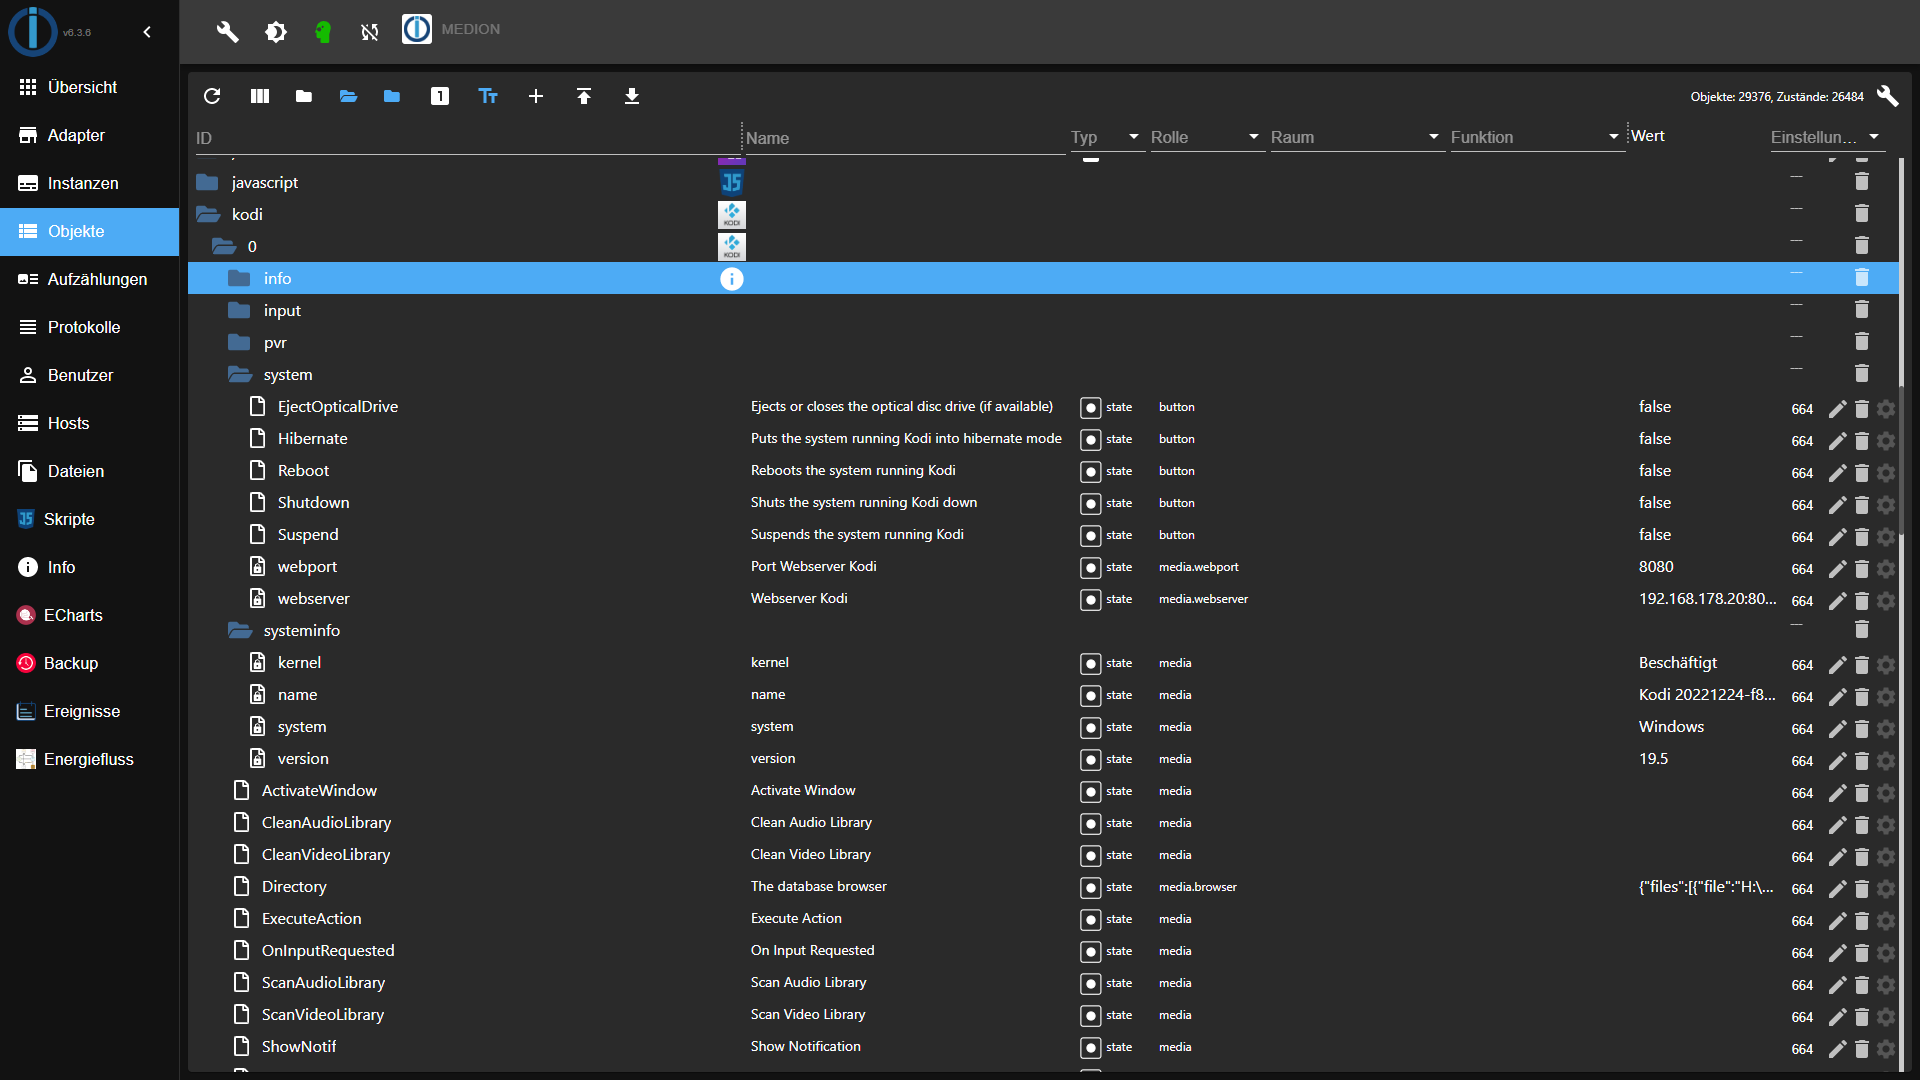Add a new object with plus icon
Image resolution: width=1920 pixels, height=1080 pixels.
(x=536, y=96)
